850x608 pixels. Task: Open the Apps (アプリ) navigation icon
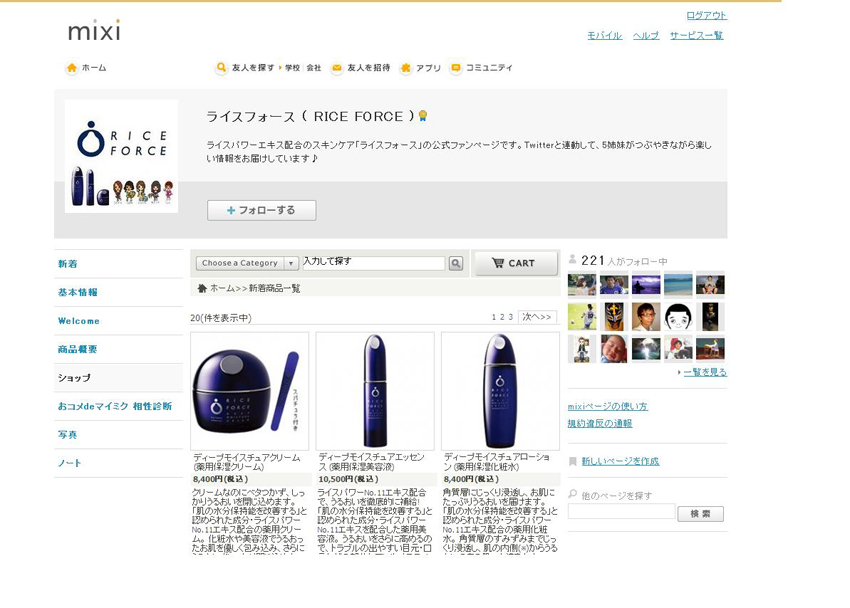point(406,68)
